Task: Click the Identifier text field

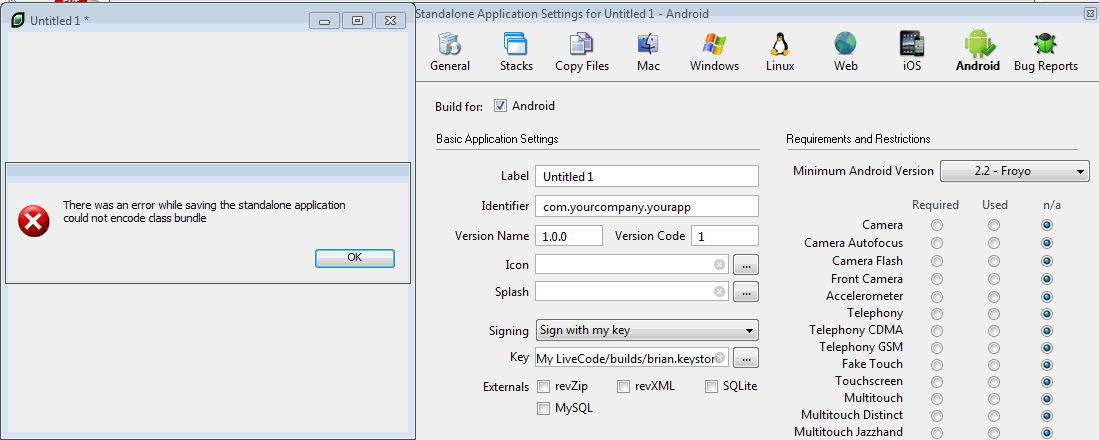Action: tap(646, 206)
